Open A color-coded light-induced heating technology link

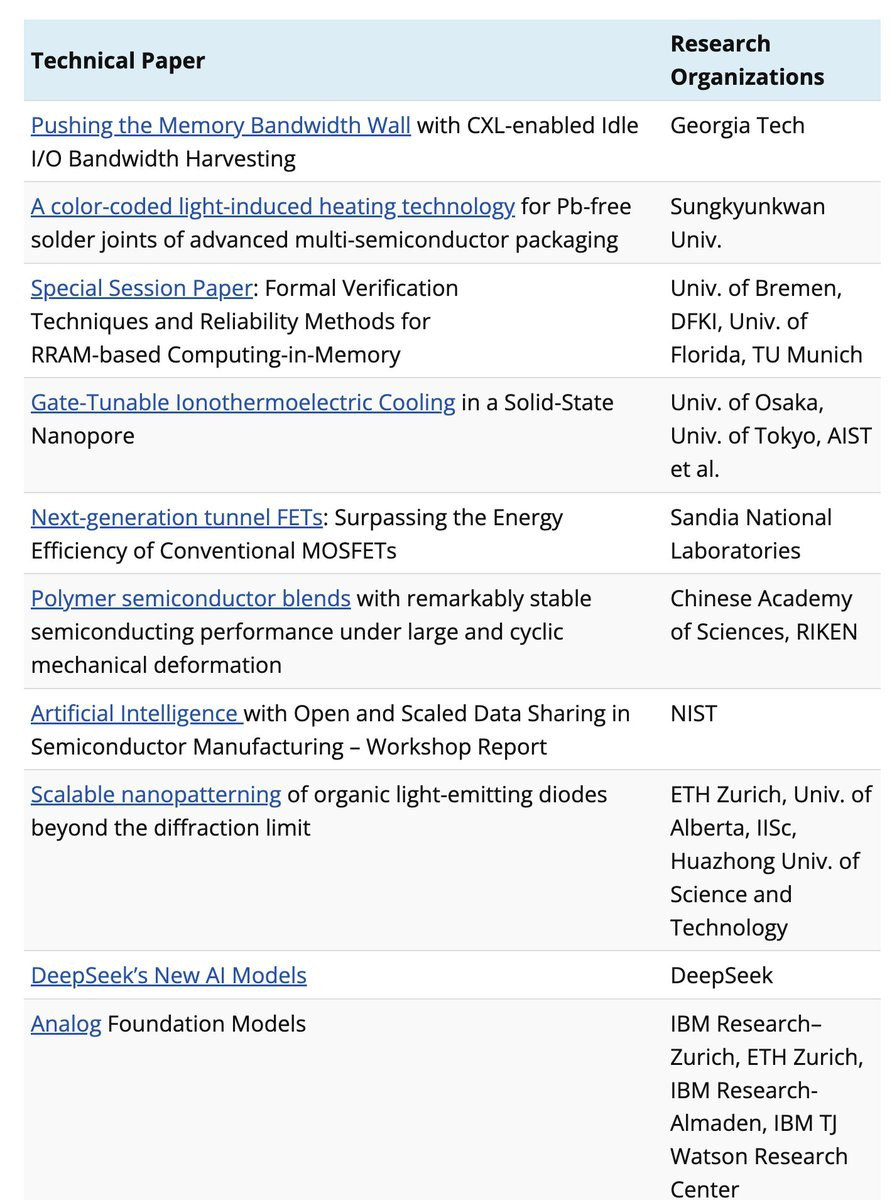point(273,207)
